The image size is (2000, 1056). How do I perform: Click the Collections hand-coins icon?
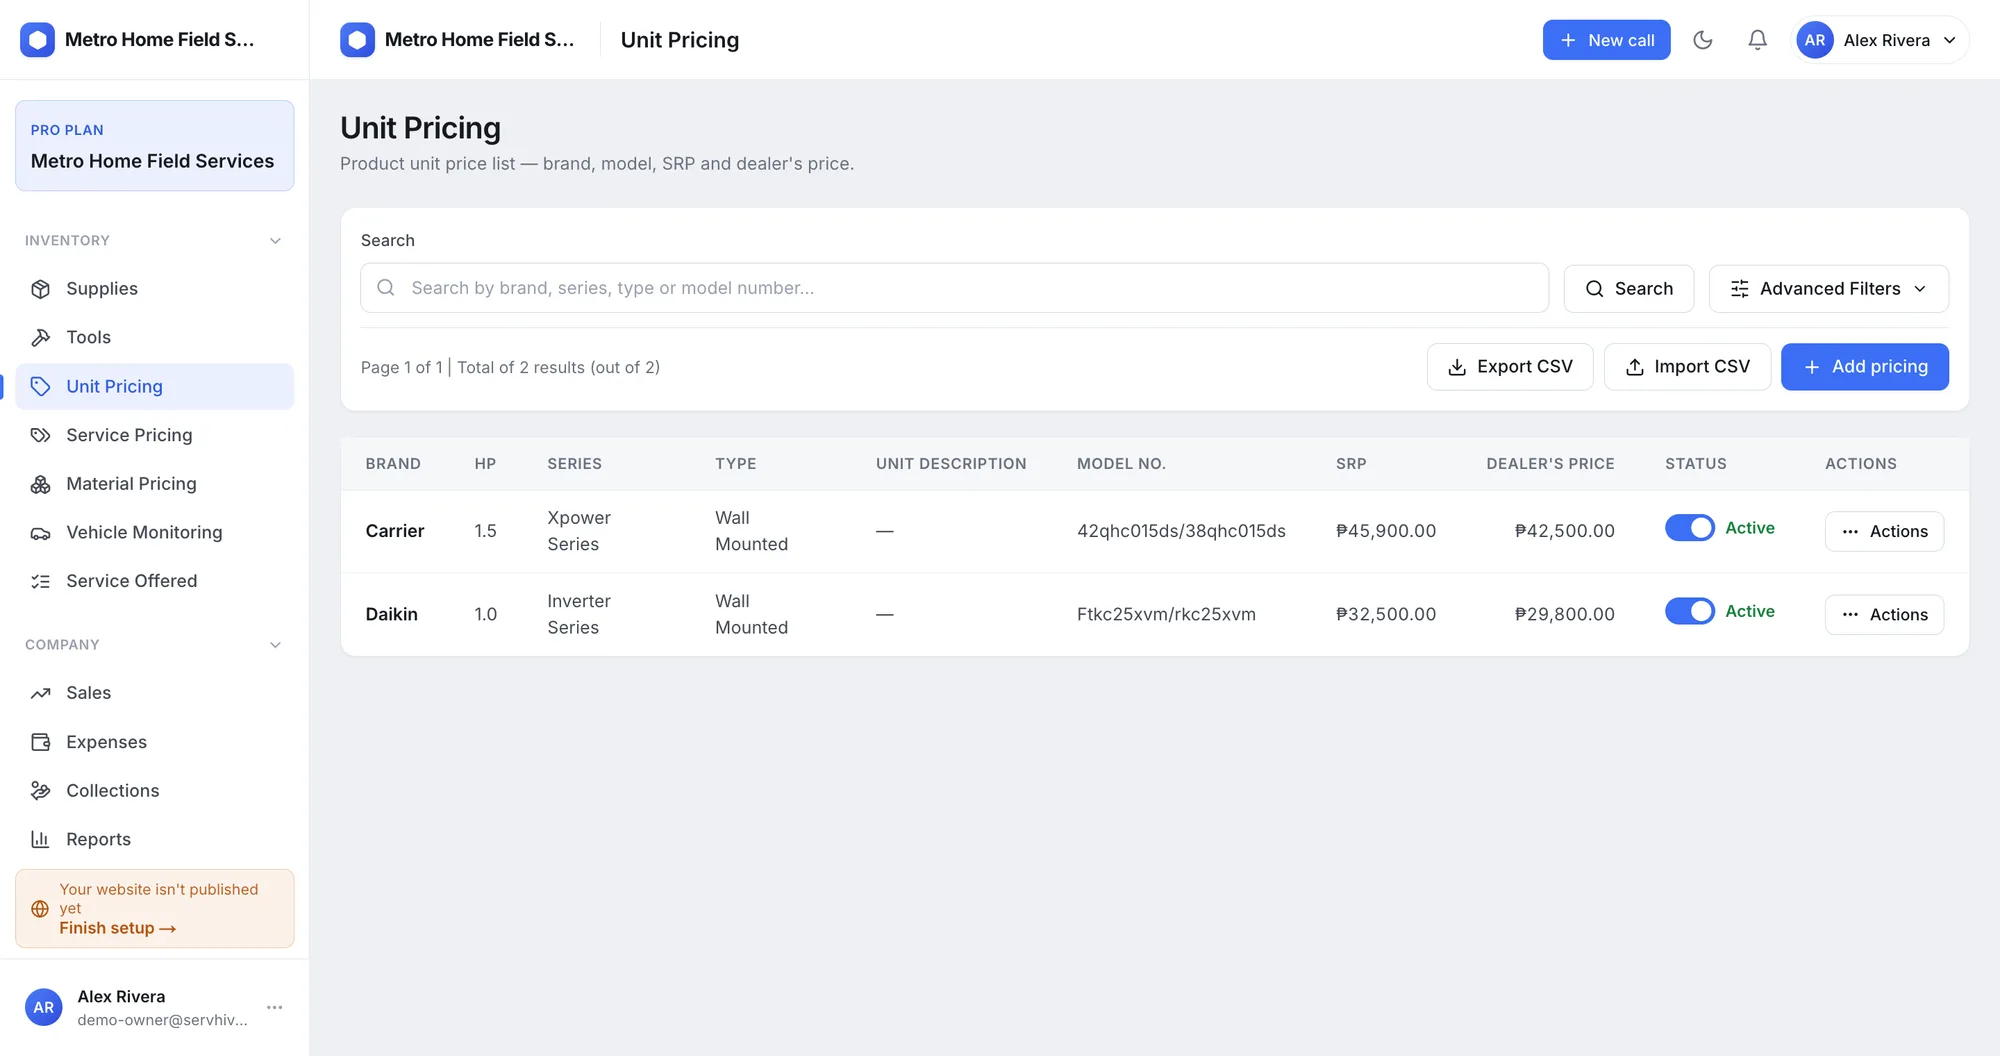[40, 791]
